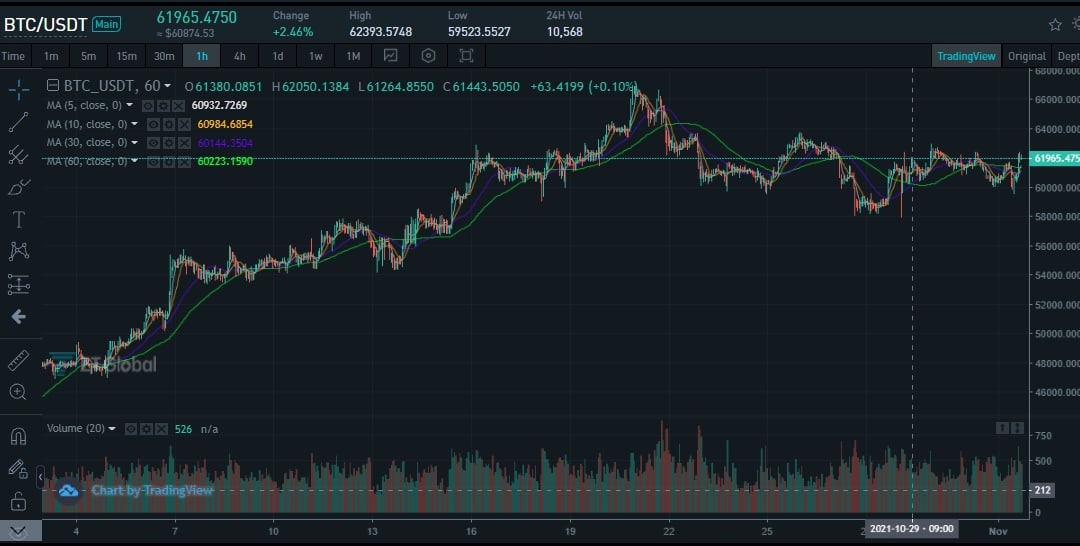1080x546 pixels.
Task: Switch to 1m time interval
Action: pos(51,56)
